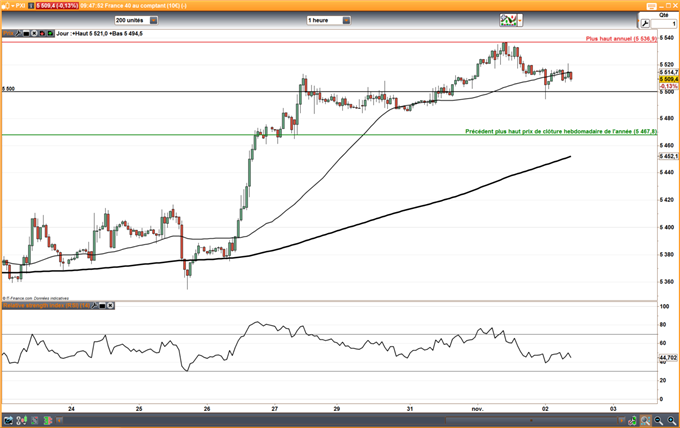Open the 200 unités dropdown

[154, 20]
